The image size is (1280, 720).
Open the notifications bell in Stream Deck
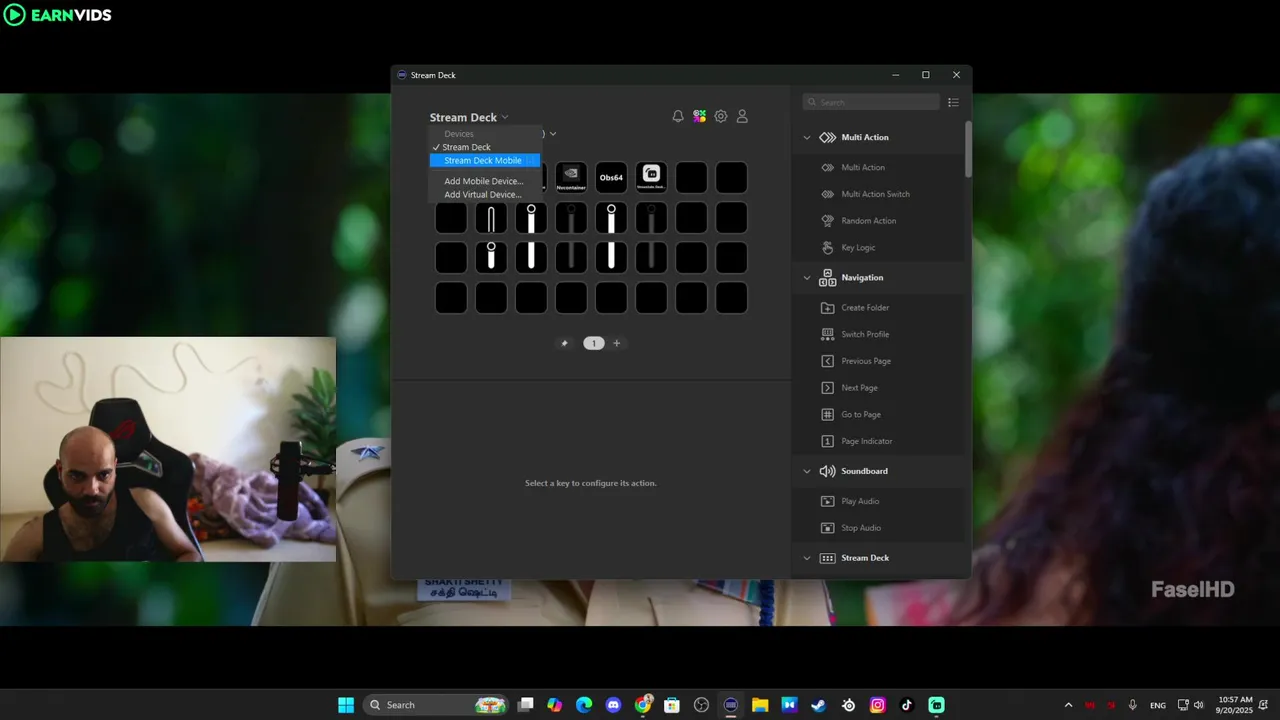tap(678, 117)
